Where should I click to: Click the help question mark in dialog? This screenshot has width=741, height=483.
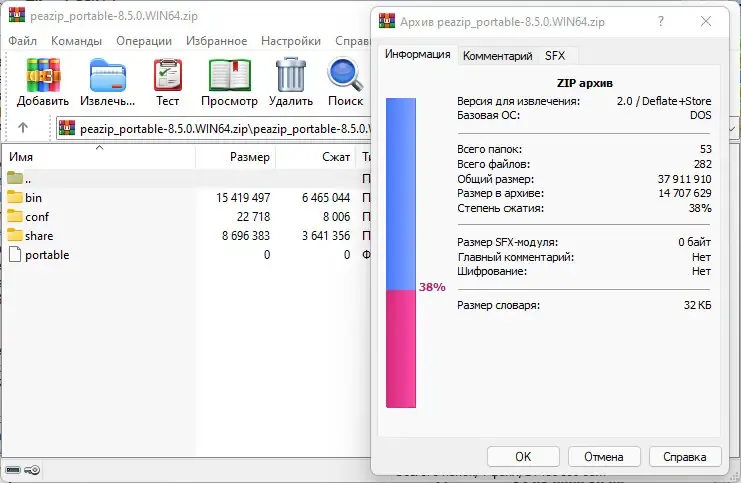[x=661, y=21]
